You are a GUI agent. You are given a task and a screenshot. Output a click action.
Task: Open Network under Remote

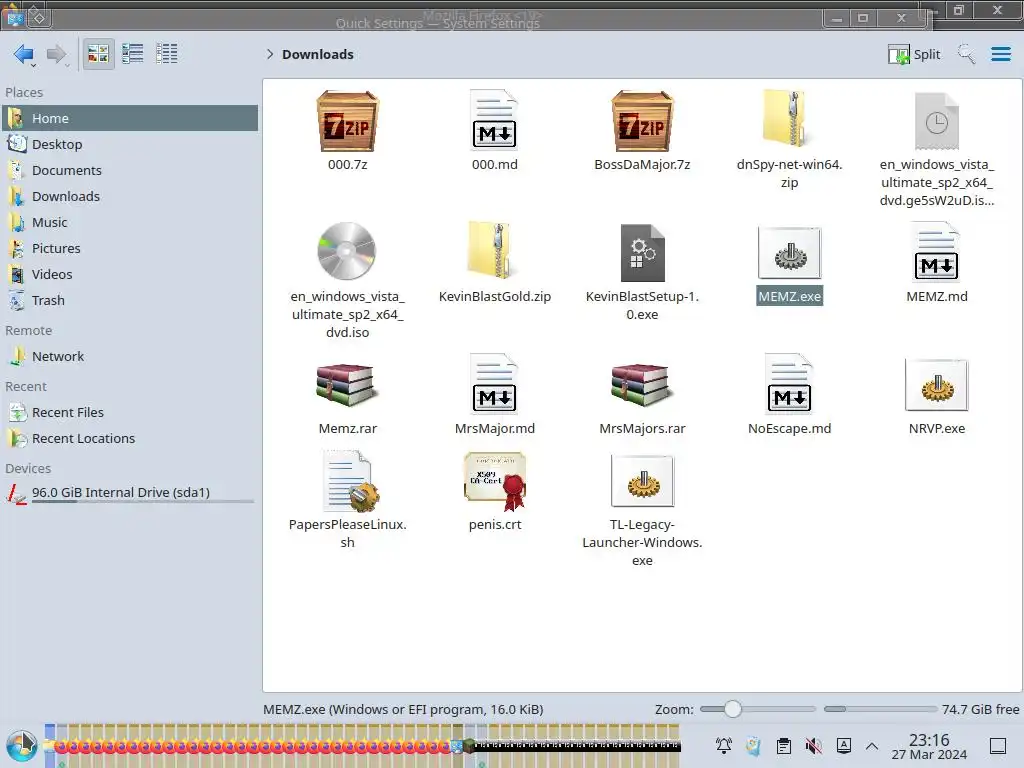tap(130, 357)
